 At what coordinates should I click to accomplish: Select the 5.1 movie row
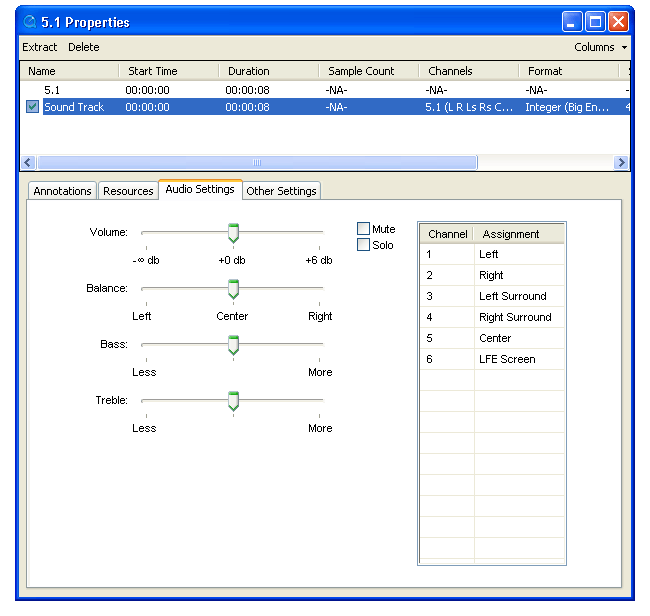pos(52,90)
